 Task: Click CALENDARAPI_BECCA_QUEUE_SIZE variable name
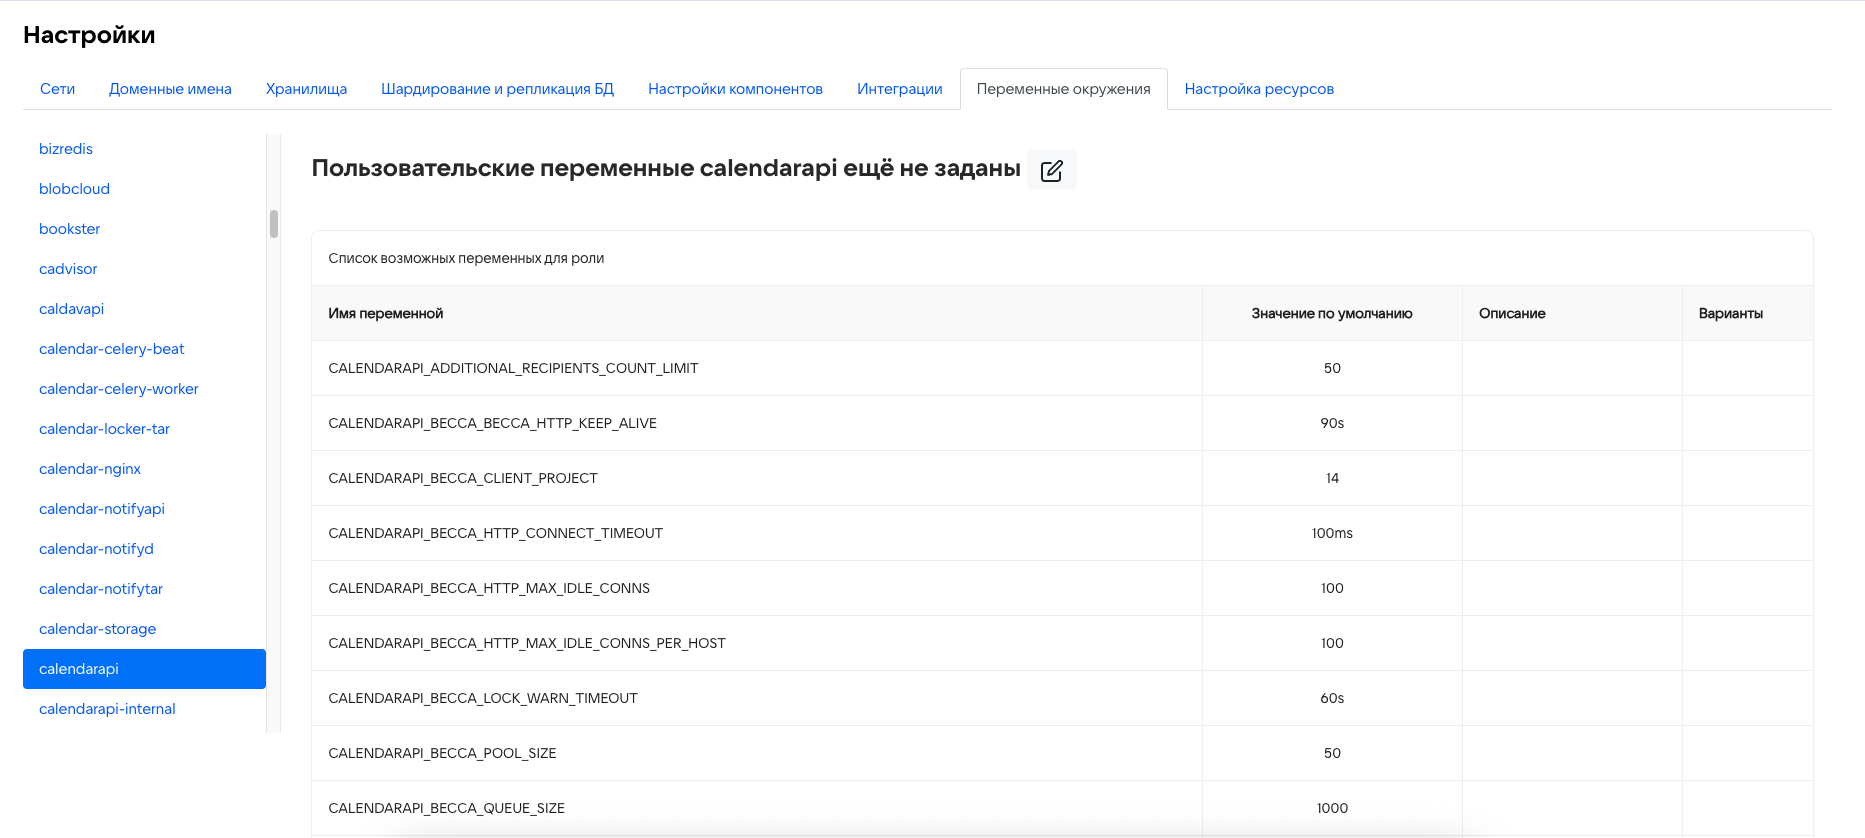447,809
